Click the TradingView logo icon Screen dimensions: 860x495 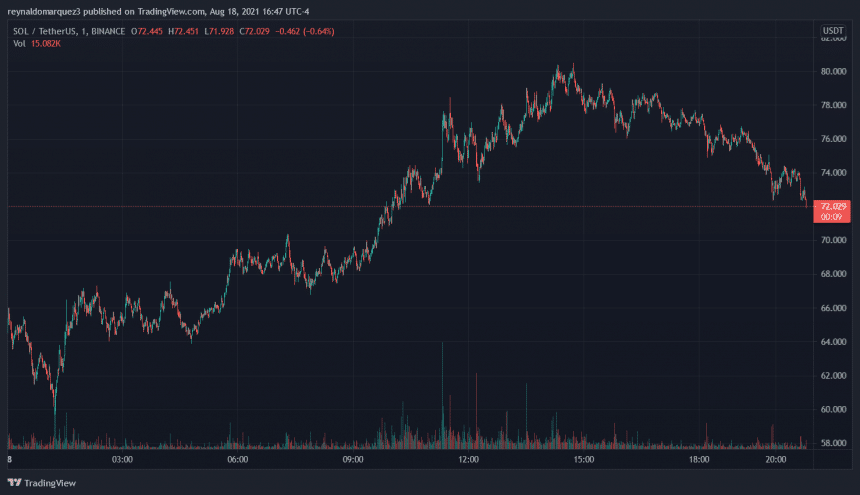coord(15,481)
